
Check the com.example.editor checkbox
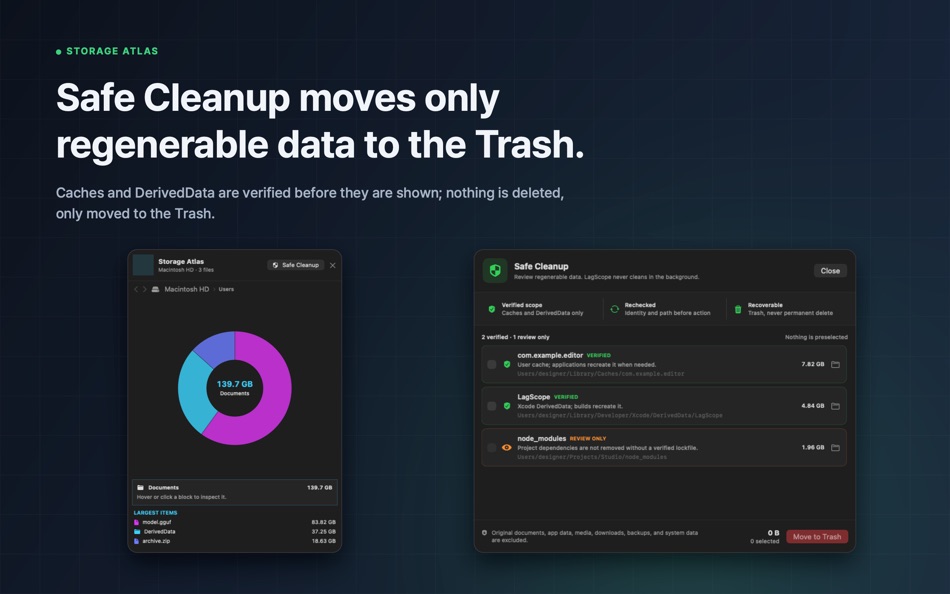[x=491, y=364]
